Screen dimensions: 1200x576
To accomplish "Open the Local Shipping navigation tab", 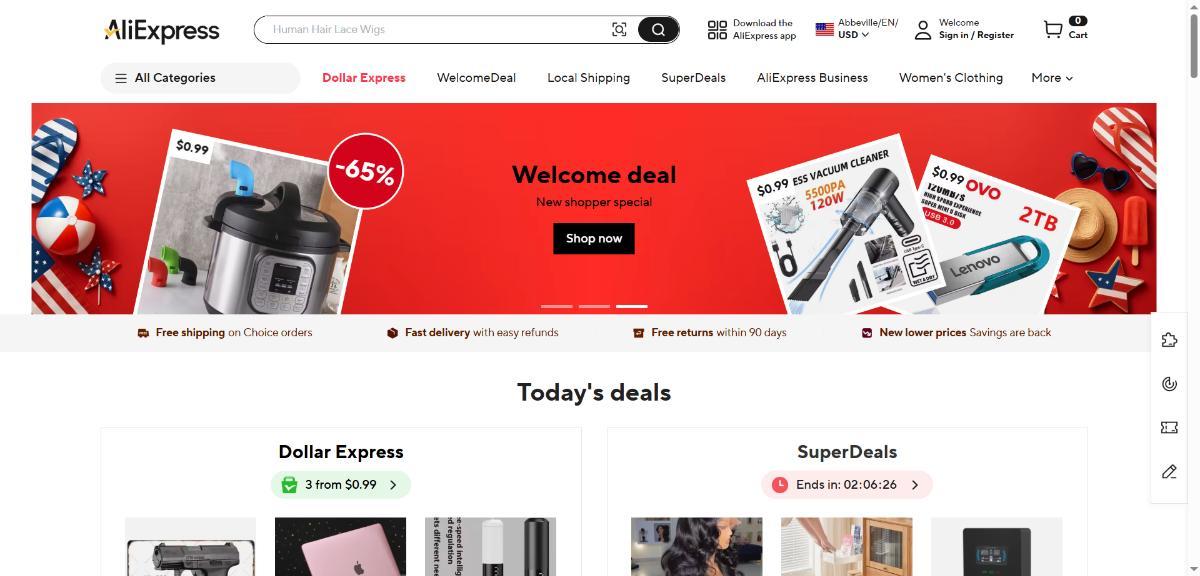I will (x=588, y=77).
